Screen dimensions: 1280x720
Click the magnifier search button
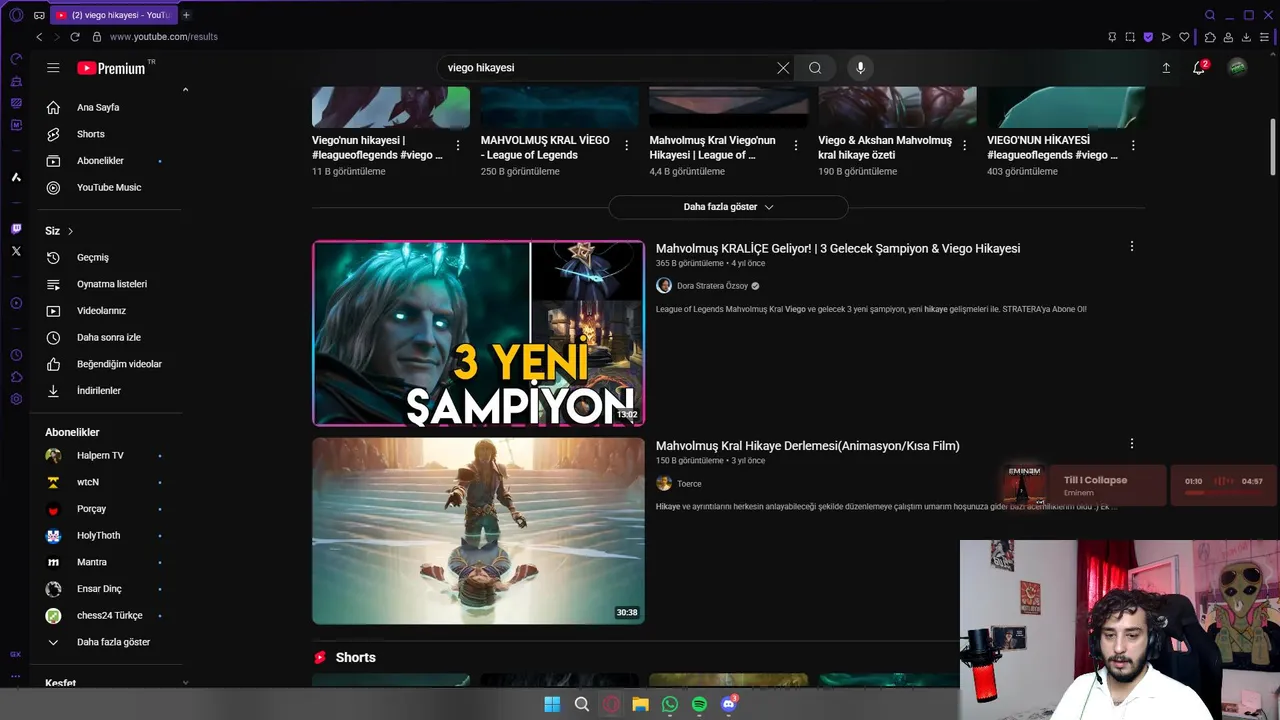pos(815,68)
